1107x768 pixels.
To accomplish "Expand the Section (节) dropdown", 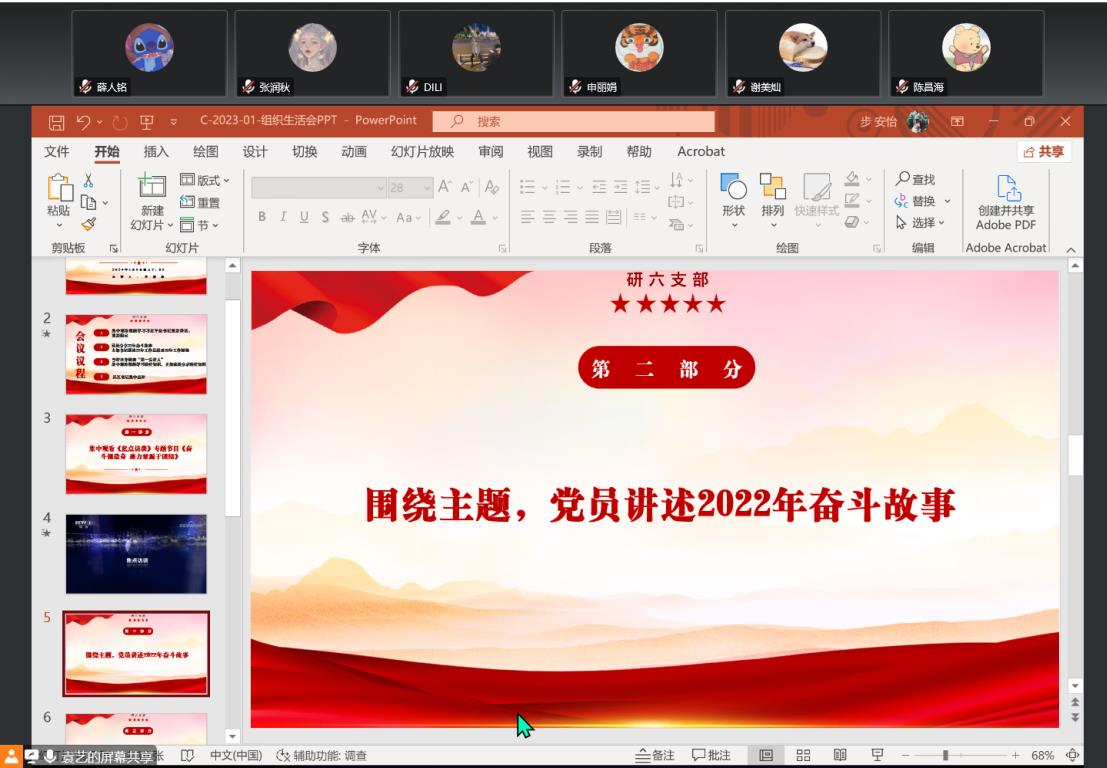I will click(199, 225).
